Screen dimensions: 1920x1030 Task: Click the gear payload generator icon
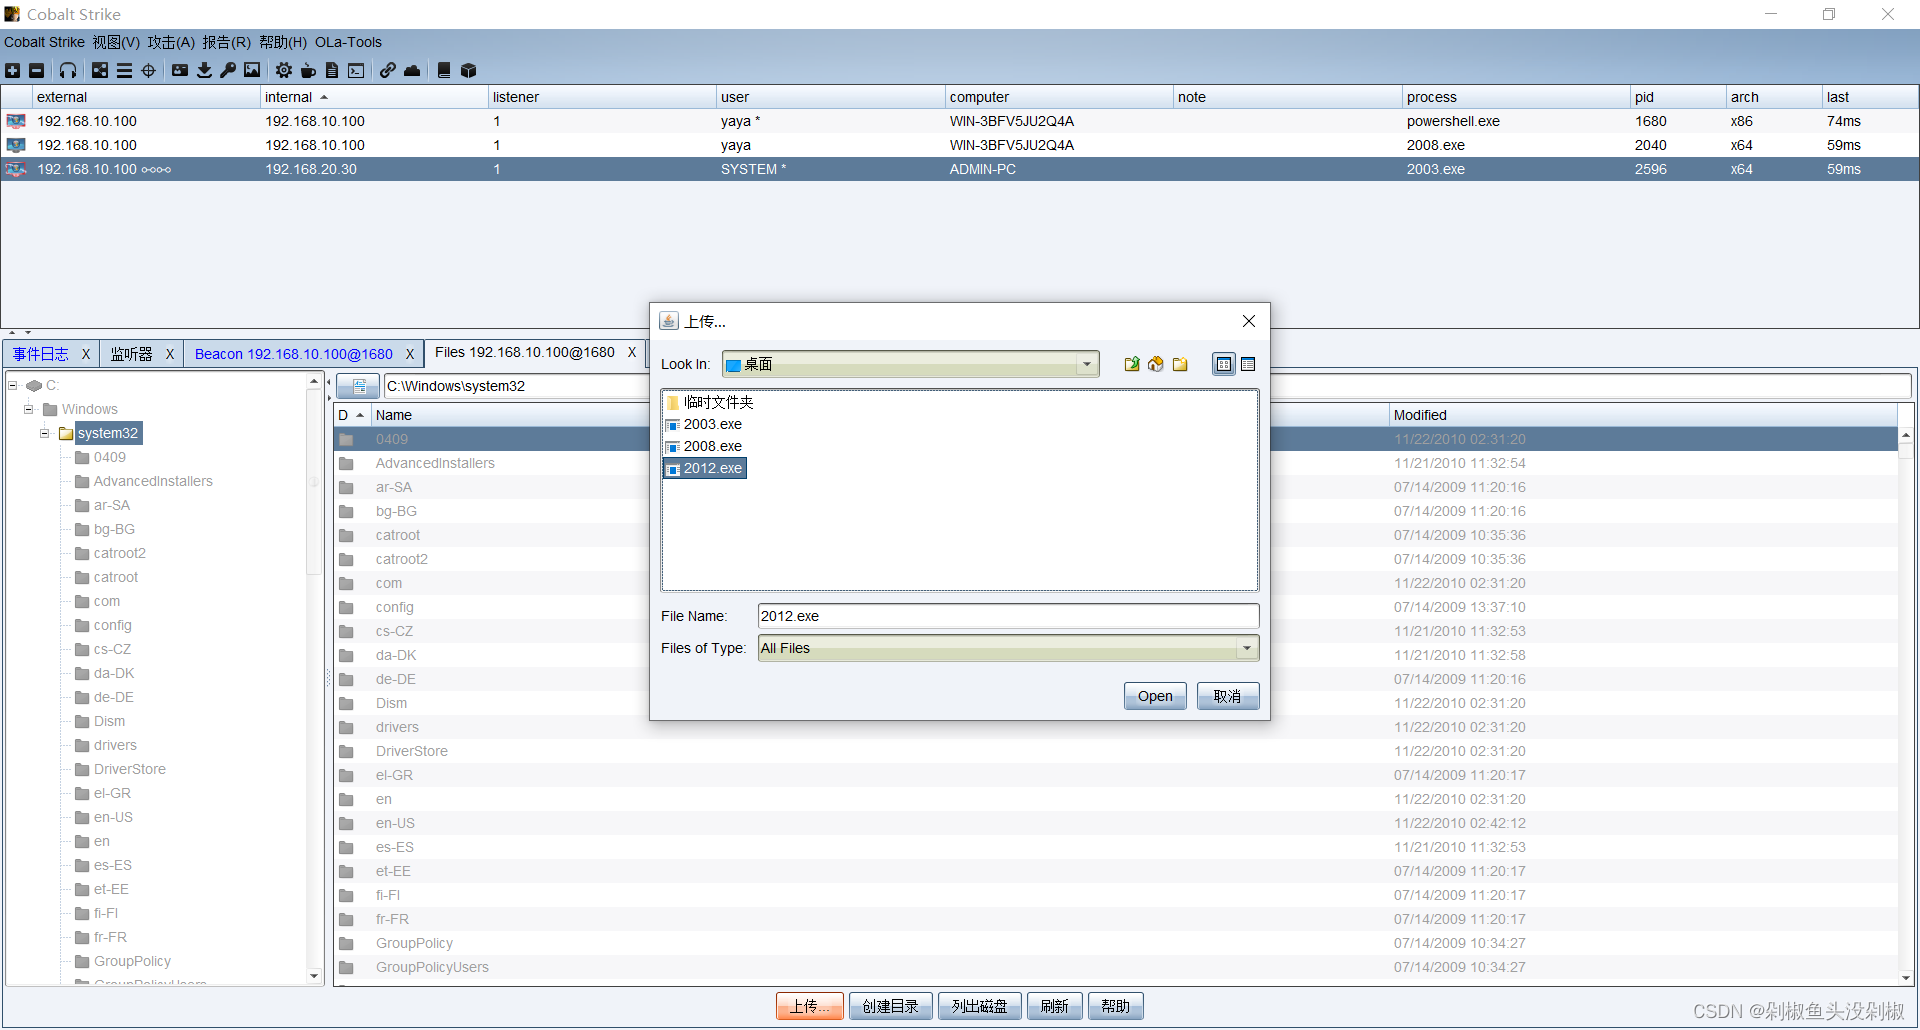(x=284, y=70)
